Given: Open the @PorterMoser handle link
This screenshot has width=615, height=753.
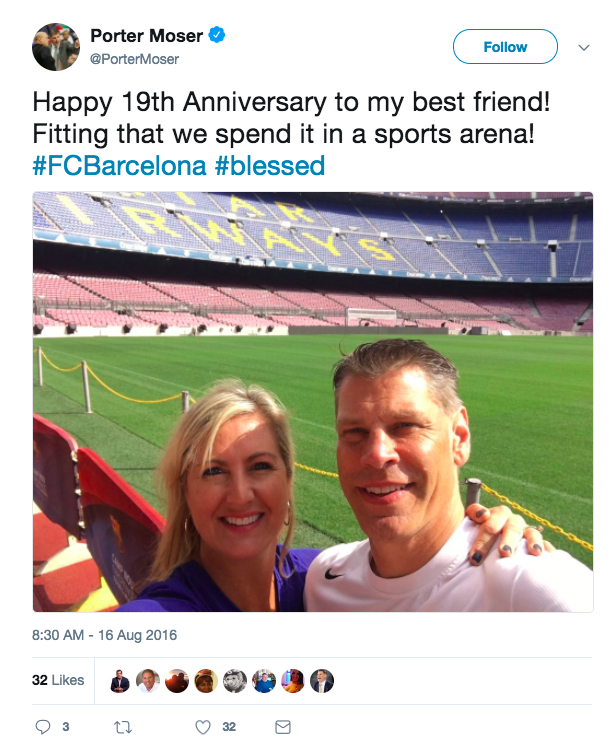Looking at the screenshot, I should 134,59.
